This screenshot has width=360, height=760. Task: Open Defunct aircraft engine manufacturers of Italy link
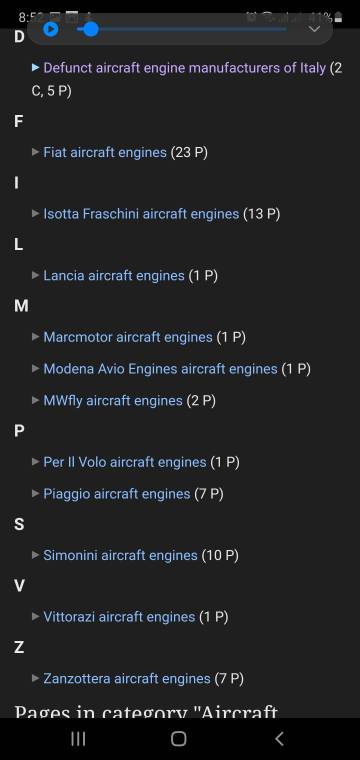(x=185, y=67)
